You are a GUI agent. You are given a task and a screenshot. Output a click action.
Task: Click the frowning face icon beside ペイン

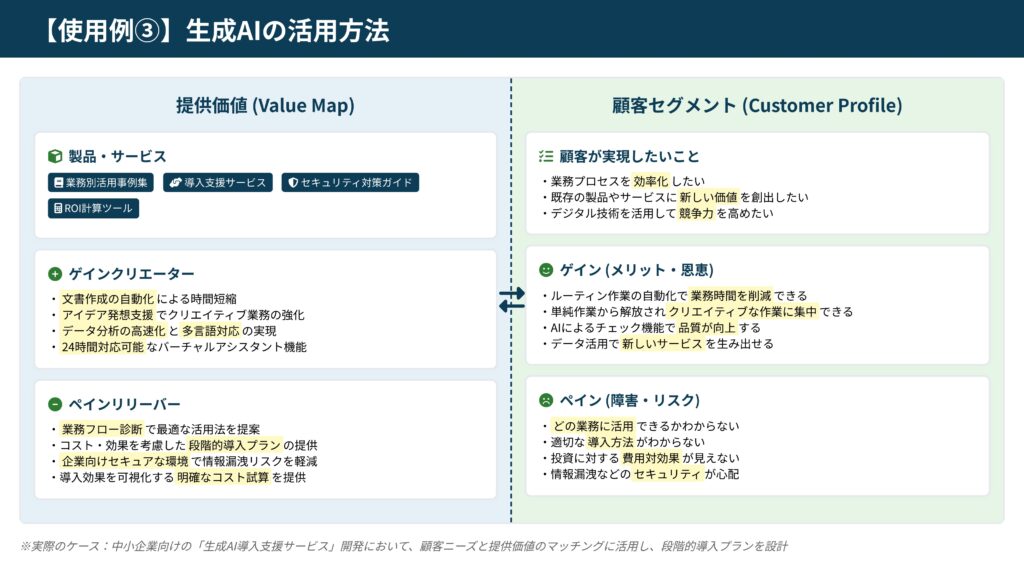pyautogui.click(x=546, y=400)
